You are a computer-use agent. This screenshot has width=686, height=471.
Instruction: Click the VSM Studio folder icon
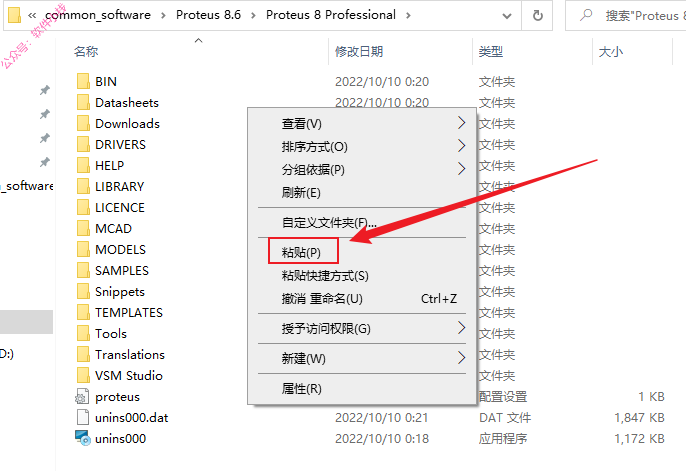tap(83, 375)
